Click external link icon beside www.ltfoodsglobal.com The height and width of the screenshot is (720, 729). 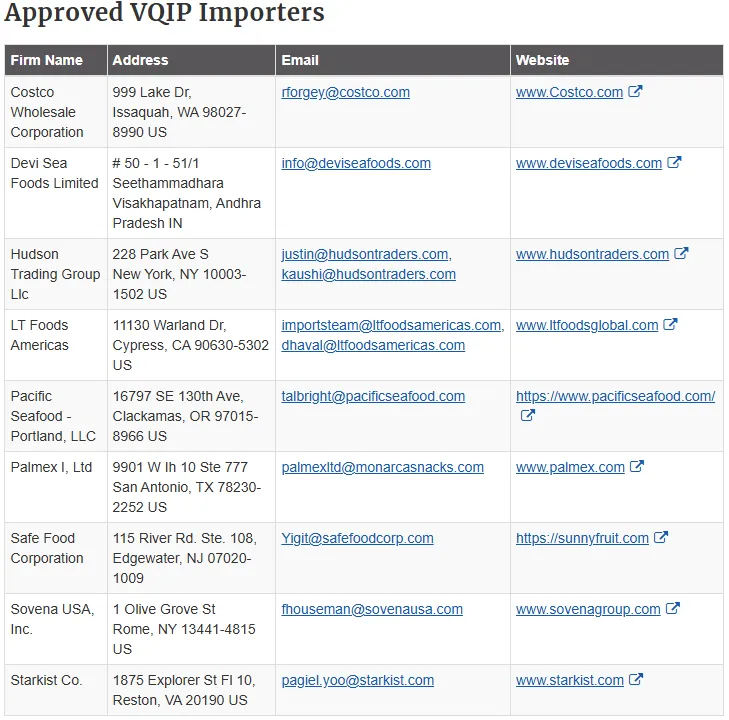[x=671, y=325]
